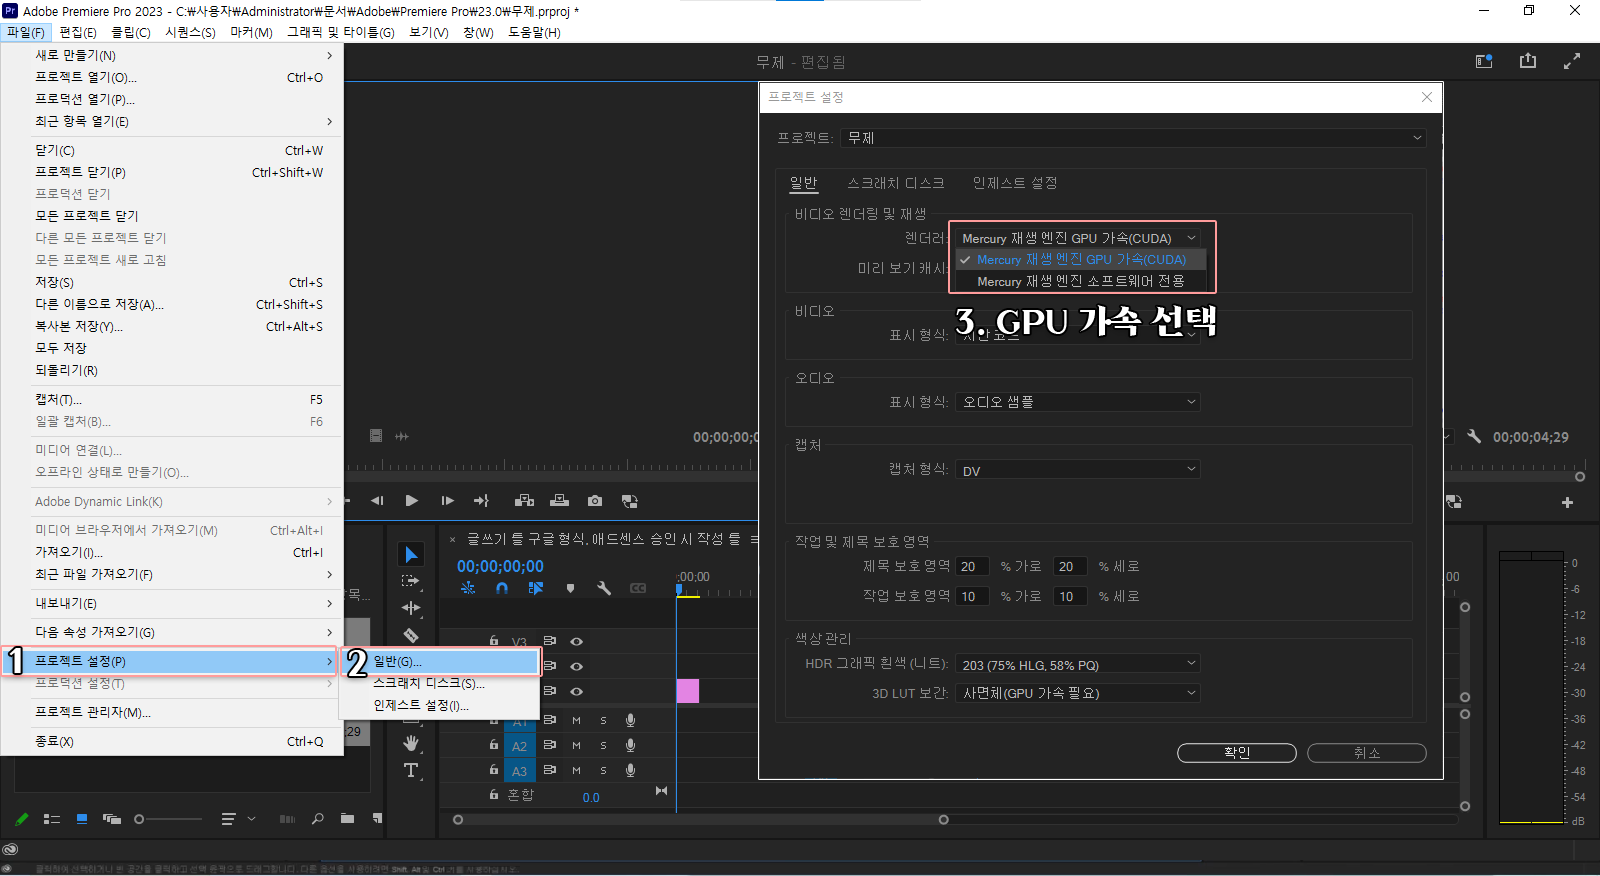Screen dimensions: 1600x876
Task: Play the source monitor clip
Action: (411, 501)
